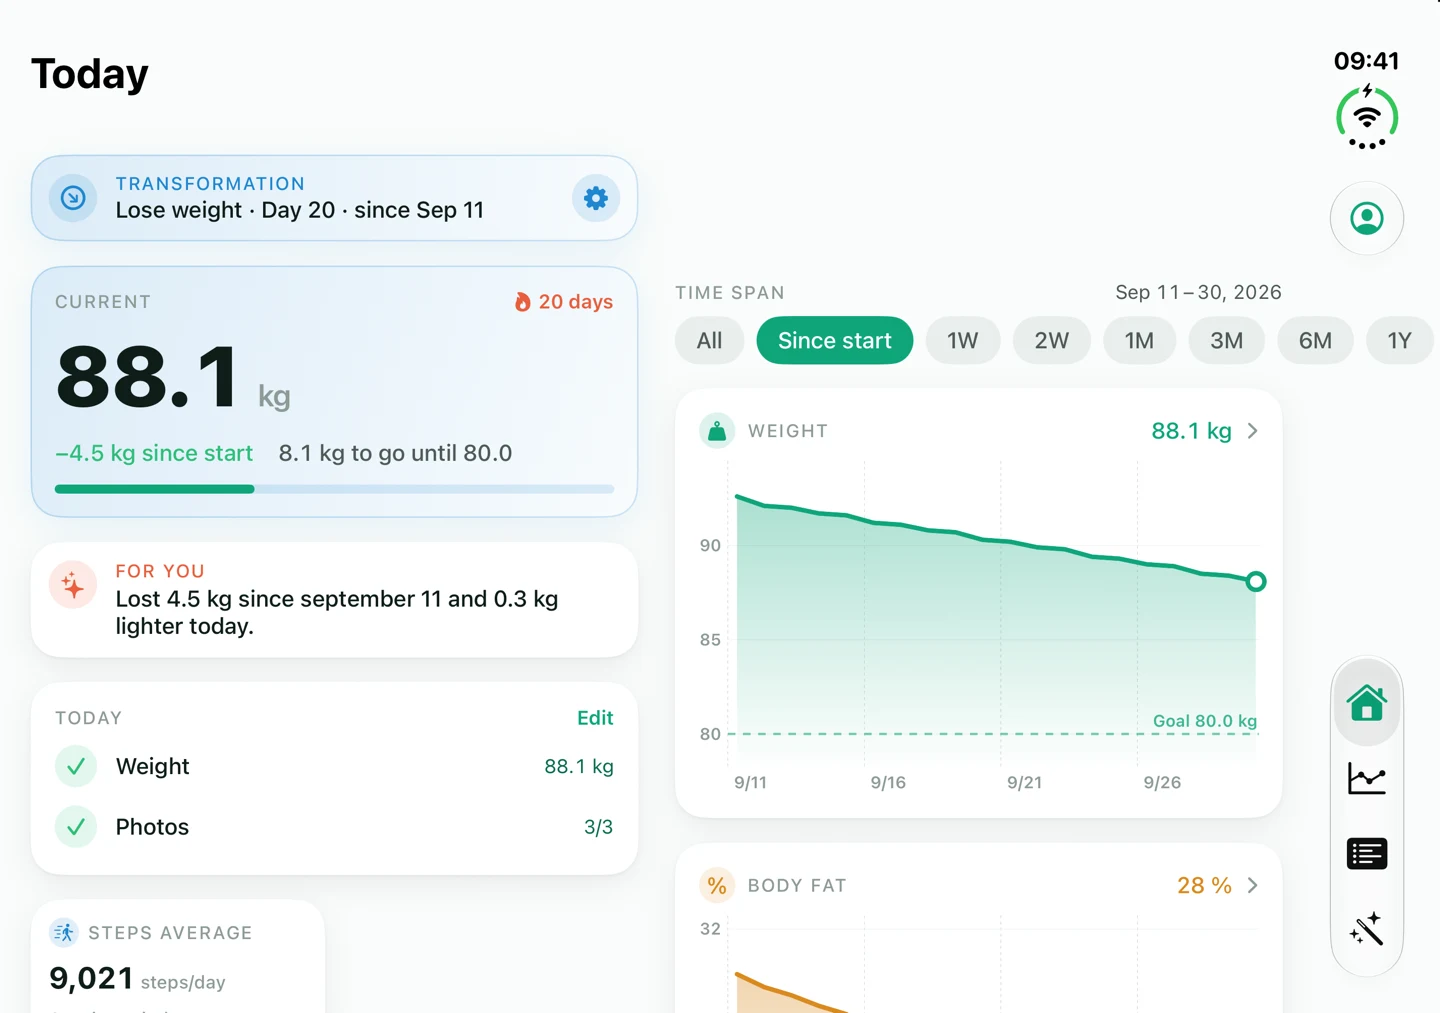Click the Steps Average walker icon
1440x1013 pixels.
(x=64, y=933)
